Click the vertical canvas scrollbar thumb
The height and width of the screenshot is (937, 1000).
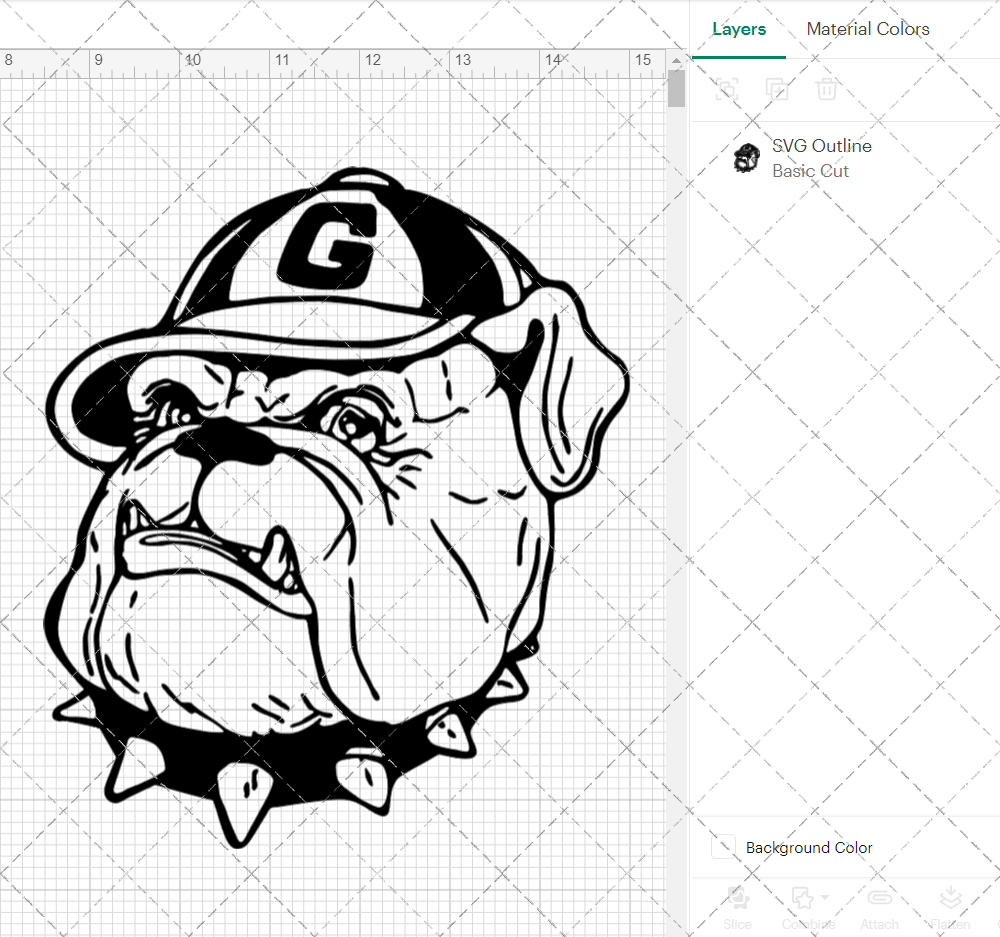coord(676,88)
